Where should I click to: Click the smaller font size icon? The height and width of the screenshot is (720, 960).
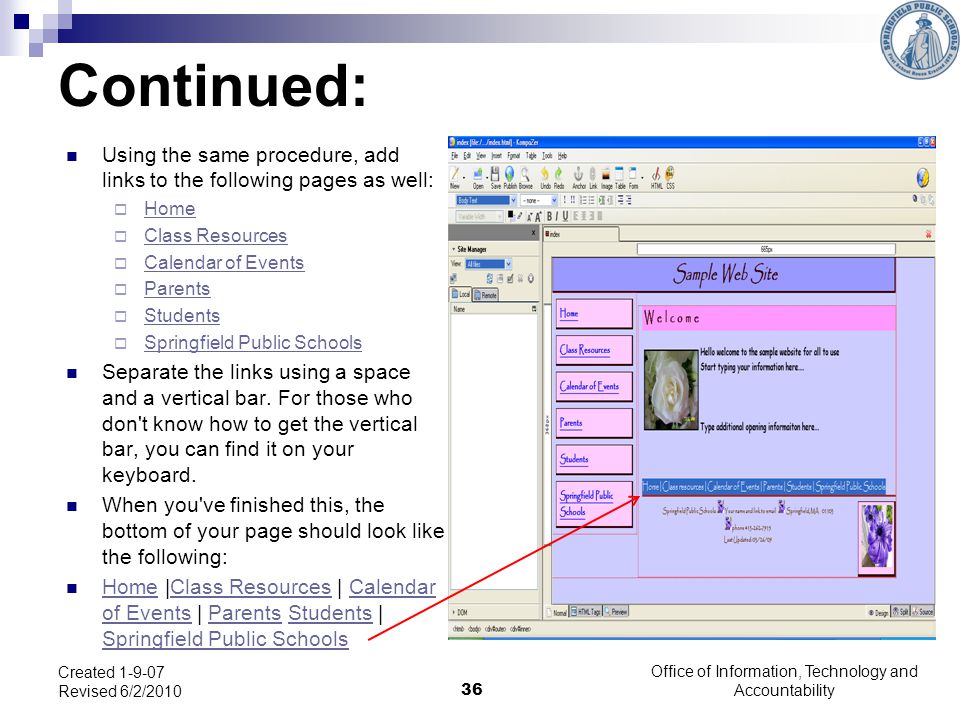[530, 217]
